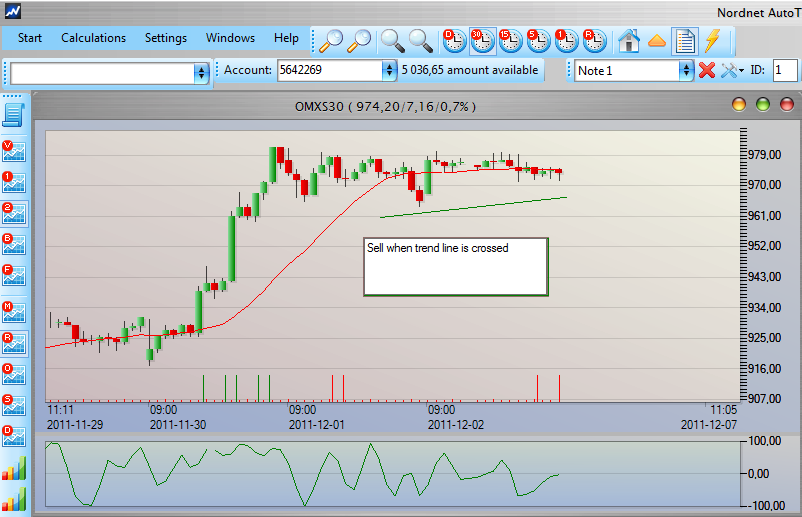Open the Calculations menu
The image size is (802, 517).
(93, 38)
